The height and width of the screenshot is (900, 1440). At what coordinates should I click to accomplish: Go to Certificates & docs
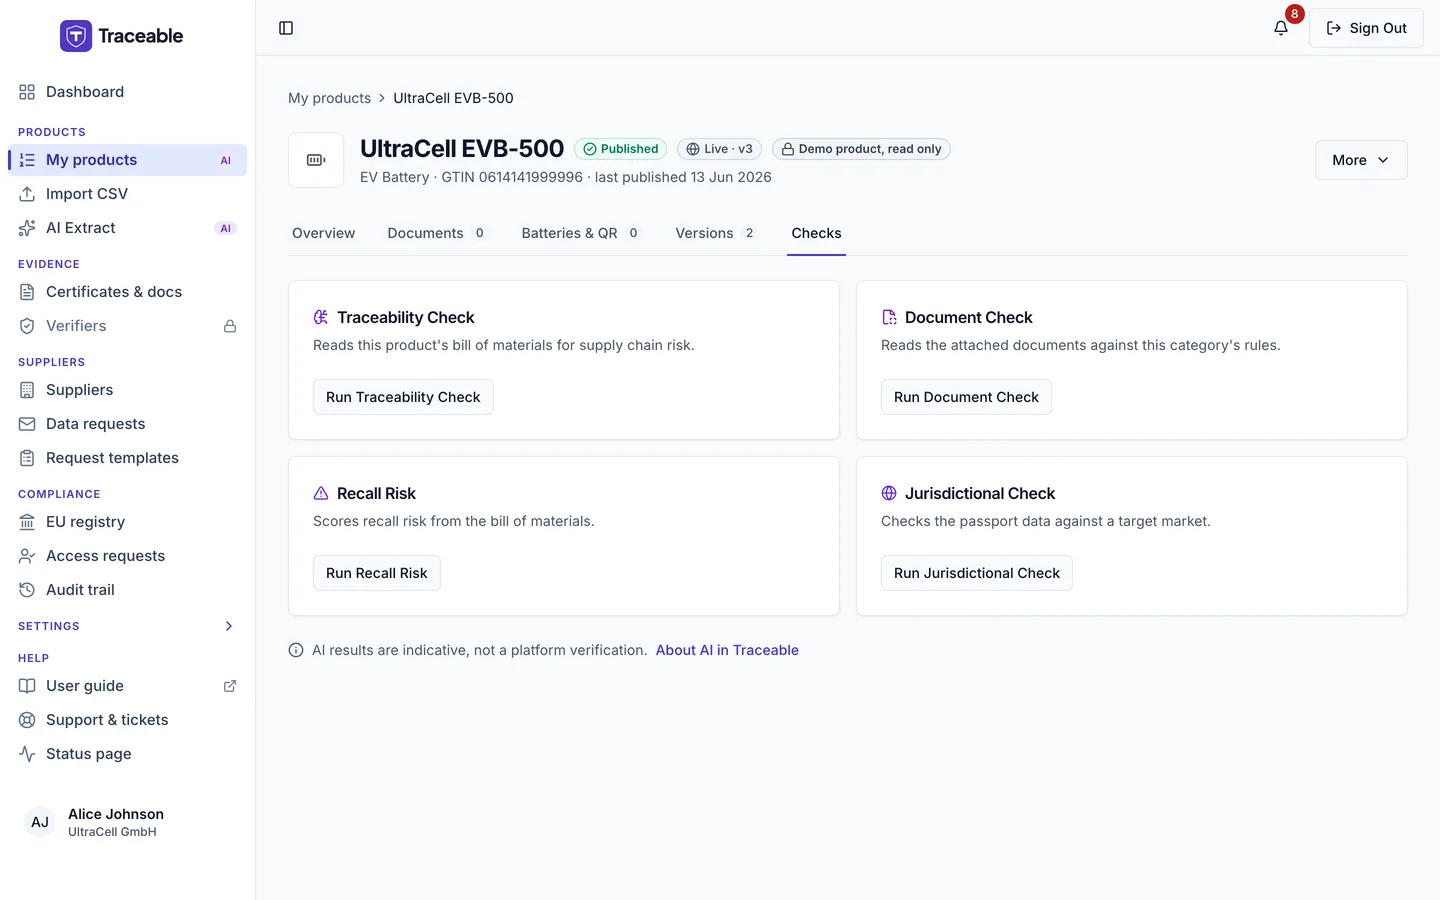[x=127, y=292]
